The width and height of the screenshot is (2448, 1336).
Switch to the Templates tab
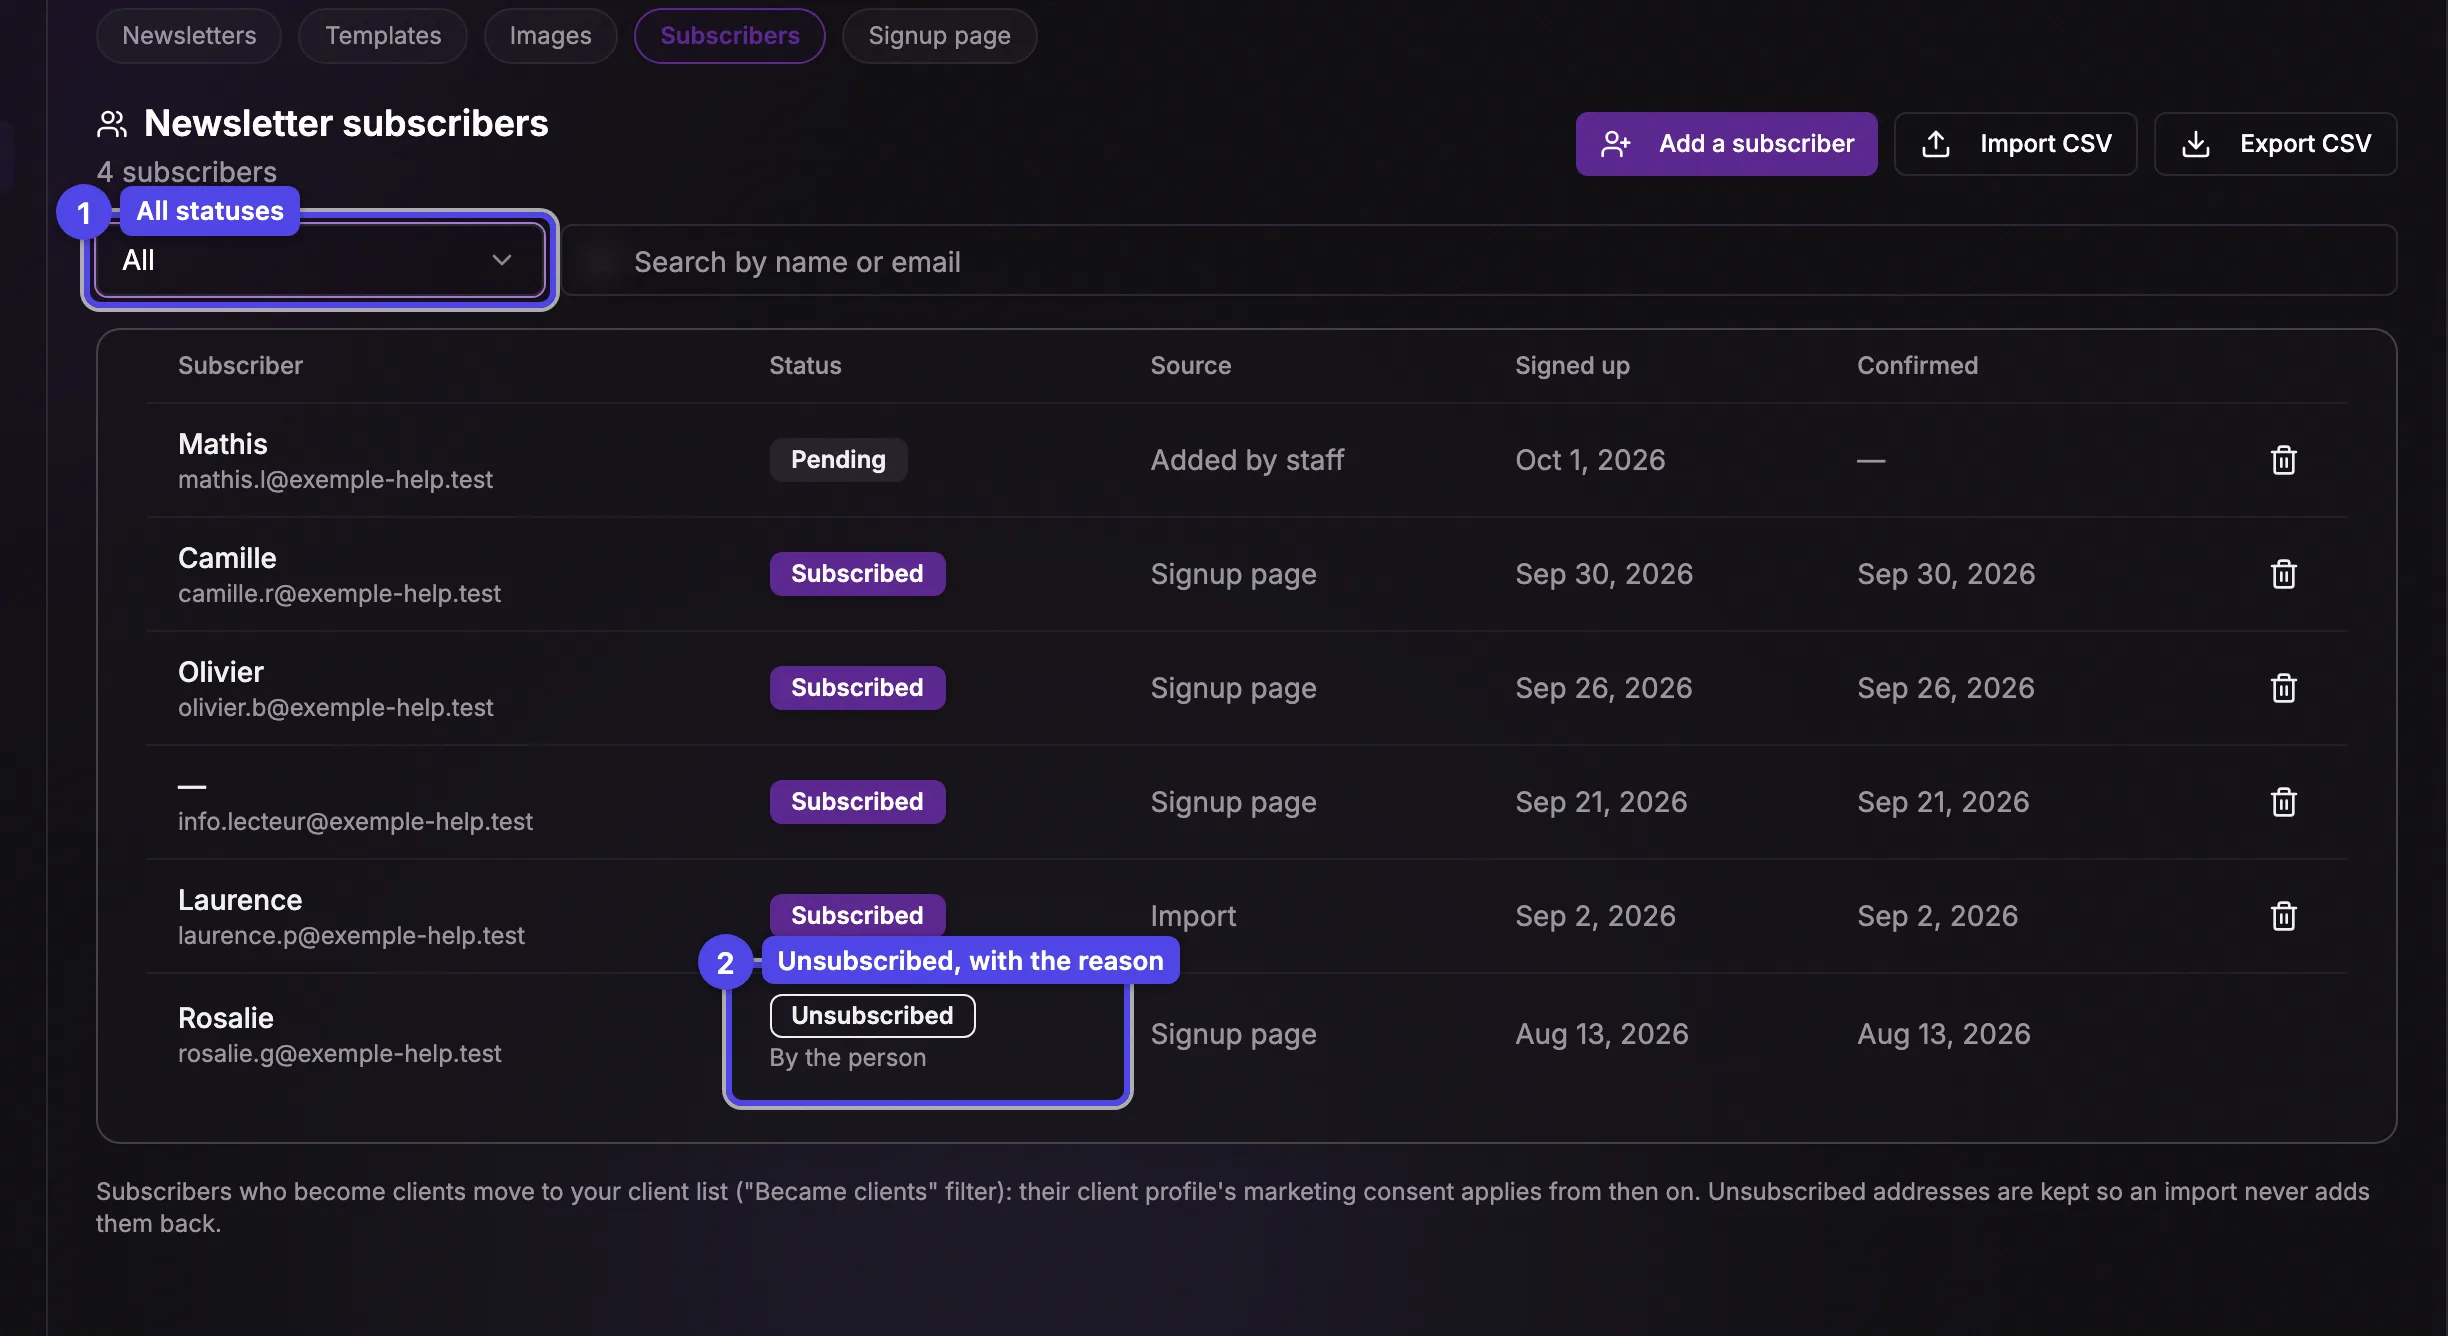coord(383,36)
